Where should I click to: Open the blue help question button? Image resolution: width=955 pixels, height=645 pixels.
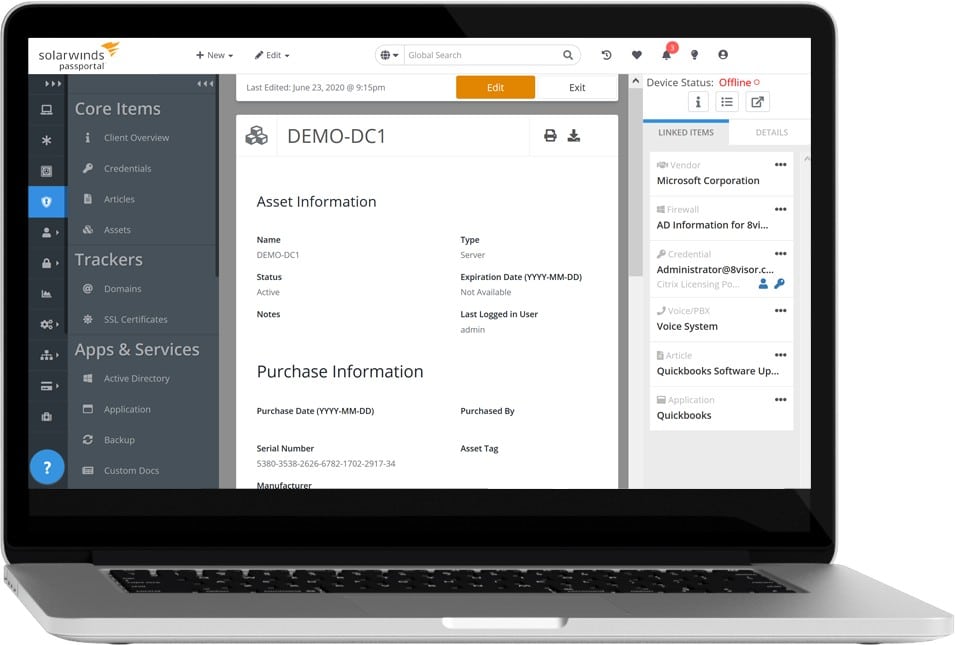pyautogui.click(x=47, y=467)
